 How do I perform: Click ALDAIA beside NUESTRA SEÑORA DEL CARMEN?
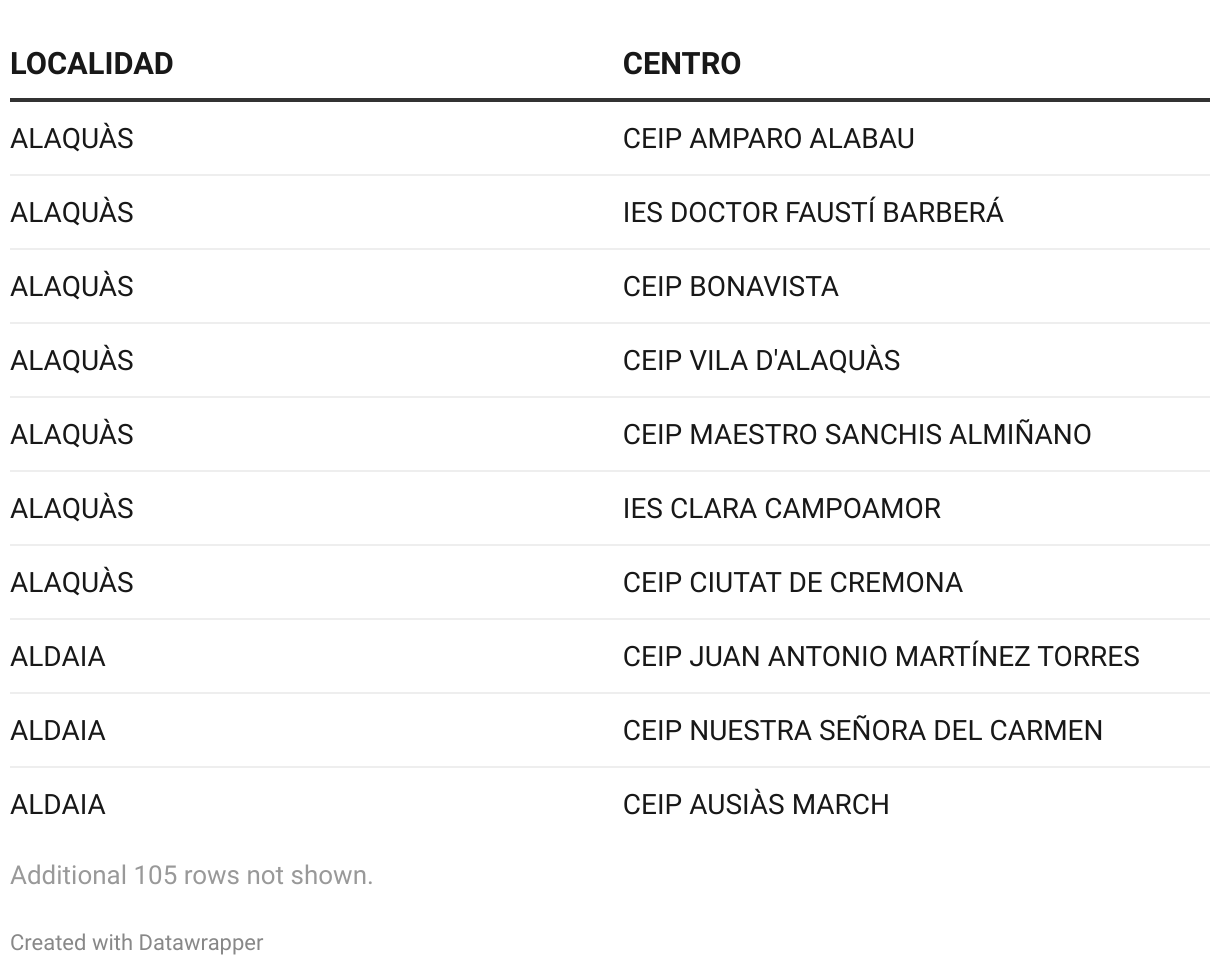coord(58,730)
